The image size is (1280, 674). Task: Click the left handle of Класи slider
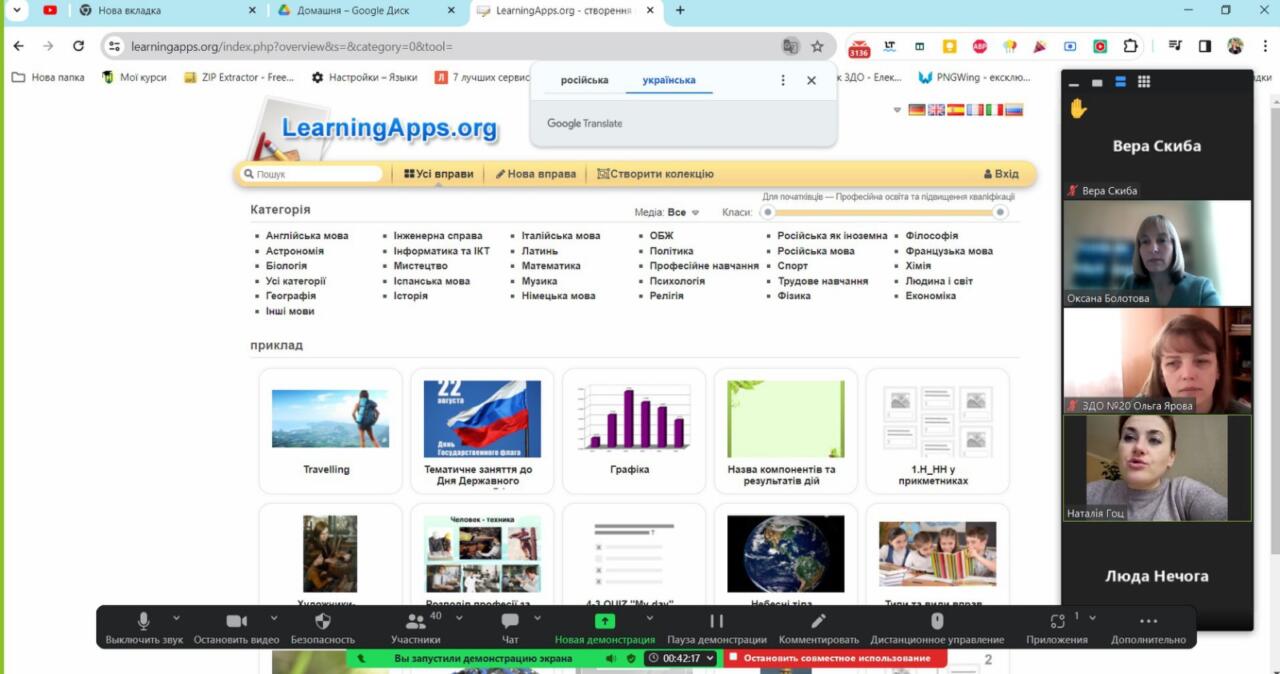coord(768,212)
